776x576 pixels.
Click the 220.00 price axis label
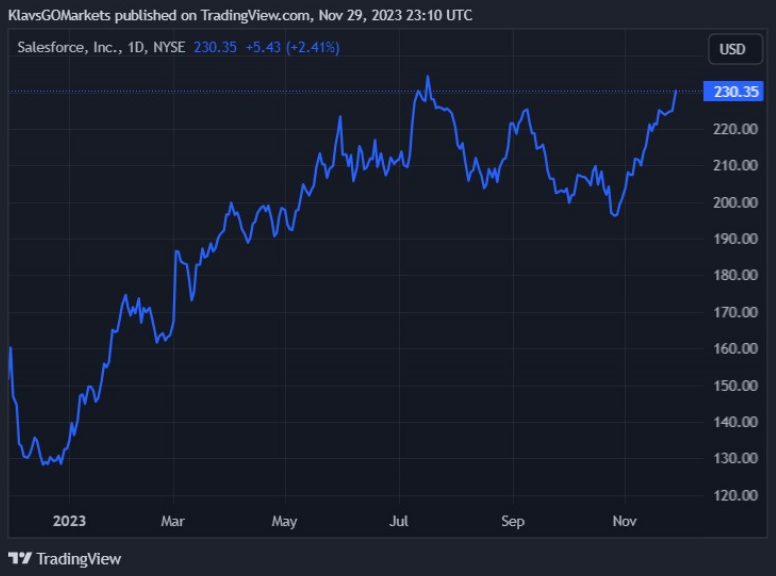[735, 129]
